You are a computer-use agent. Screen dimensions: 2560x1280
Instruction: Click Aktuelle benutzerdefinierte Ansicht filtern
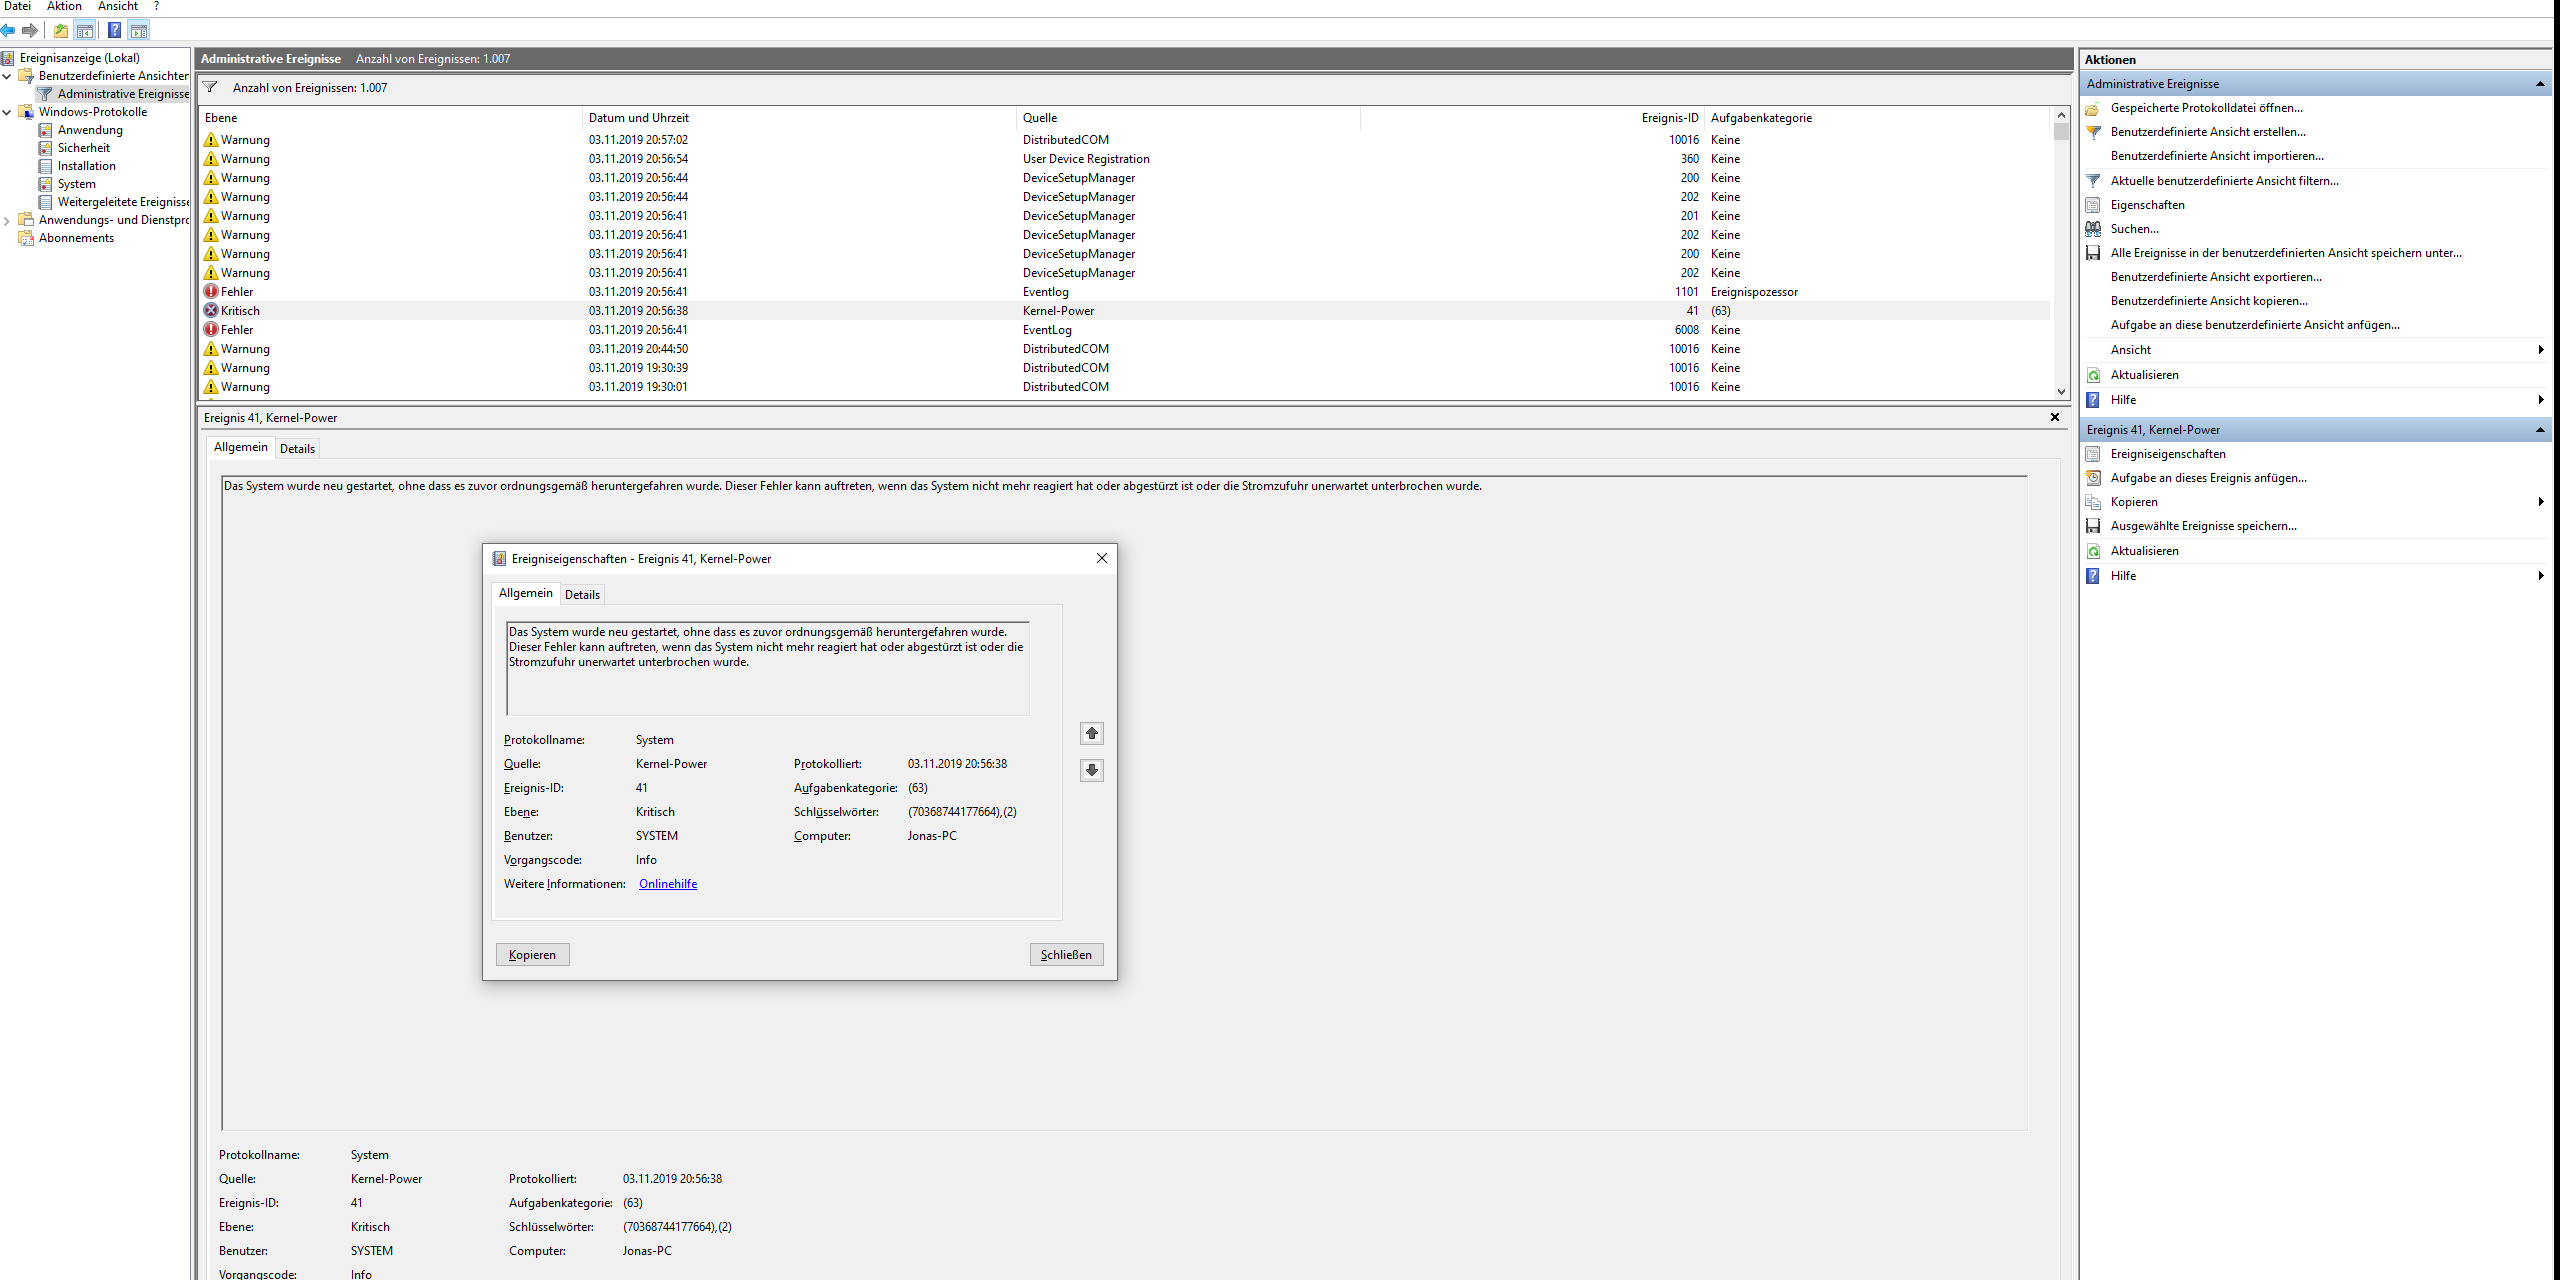[x=2224, y=181]
